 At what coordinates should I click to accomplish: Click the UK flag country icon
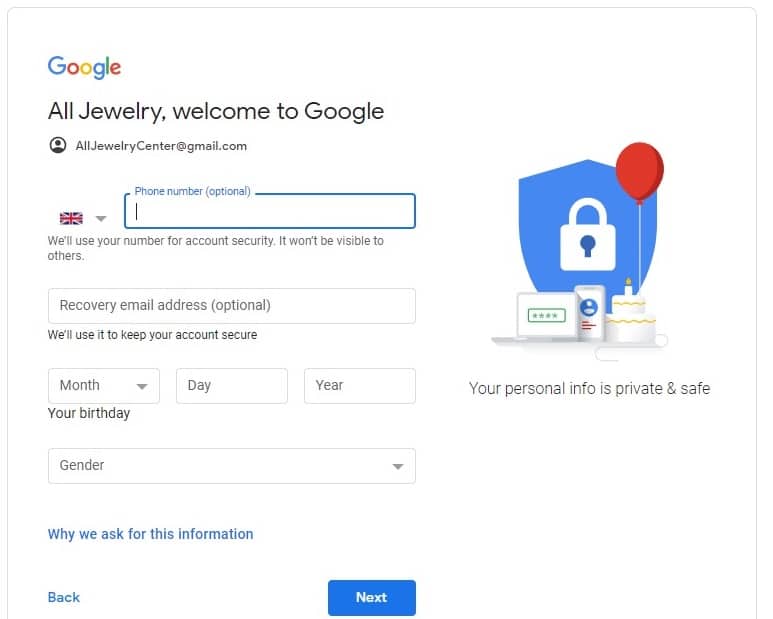pos(71,218)
